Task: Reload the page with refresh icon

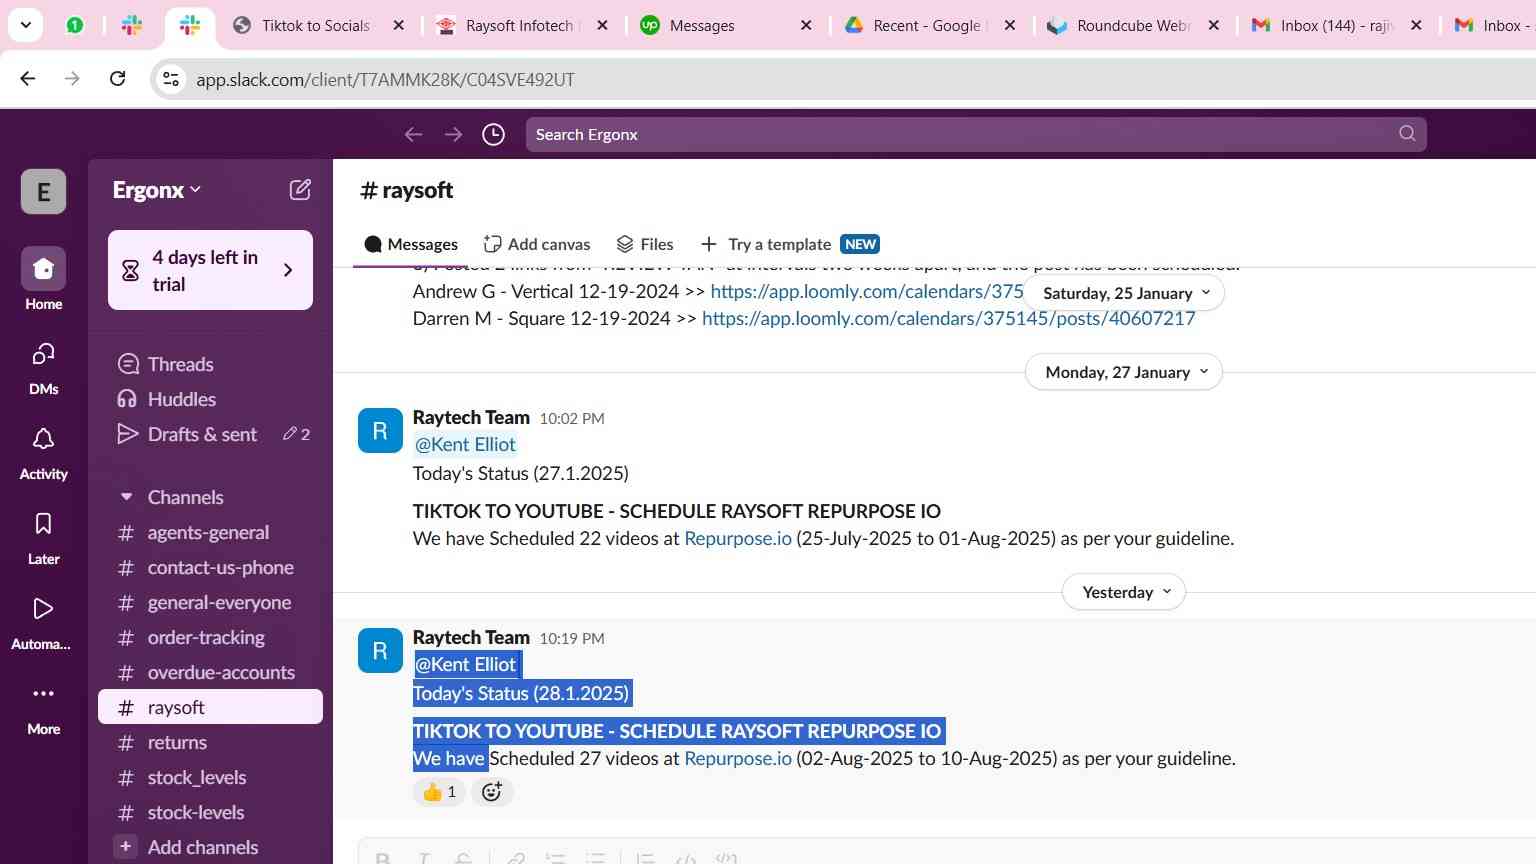Action: click(117, 79)
